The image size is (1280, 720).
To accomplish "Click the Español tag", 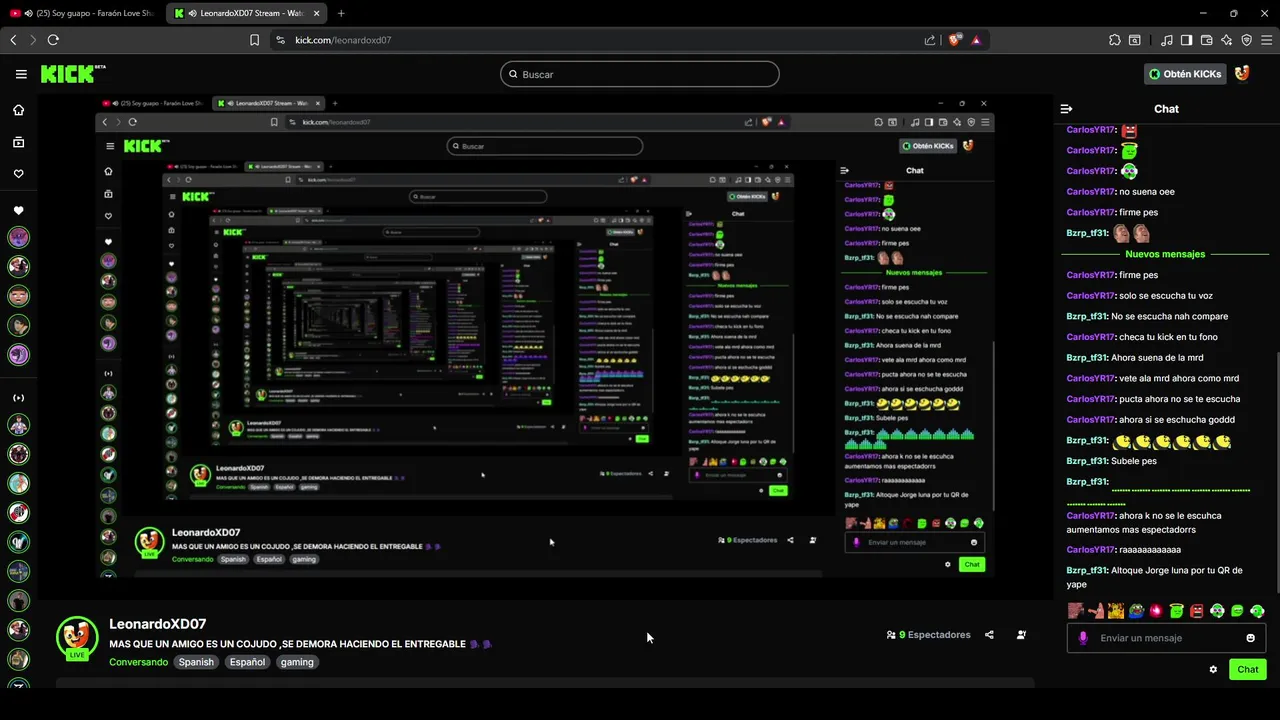I will 247,662.
